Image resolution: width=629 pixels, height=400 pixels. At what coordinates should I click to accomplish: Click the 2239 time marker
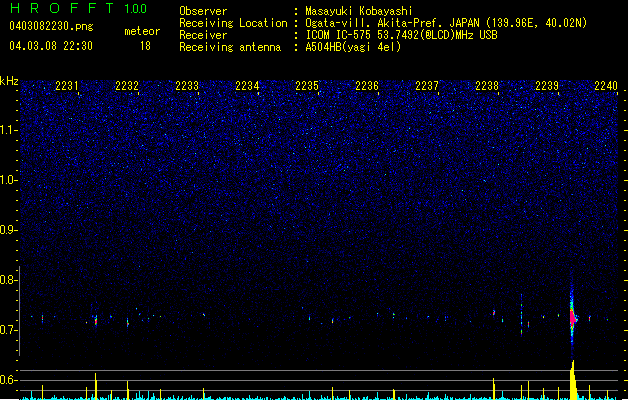pos(547,86)
